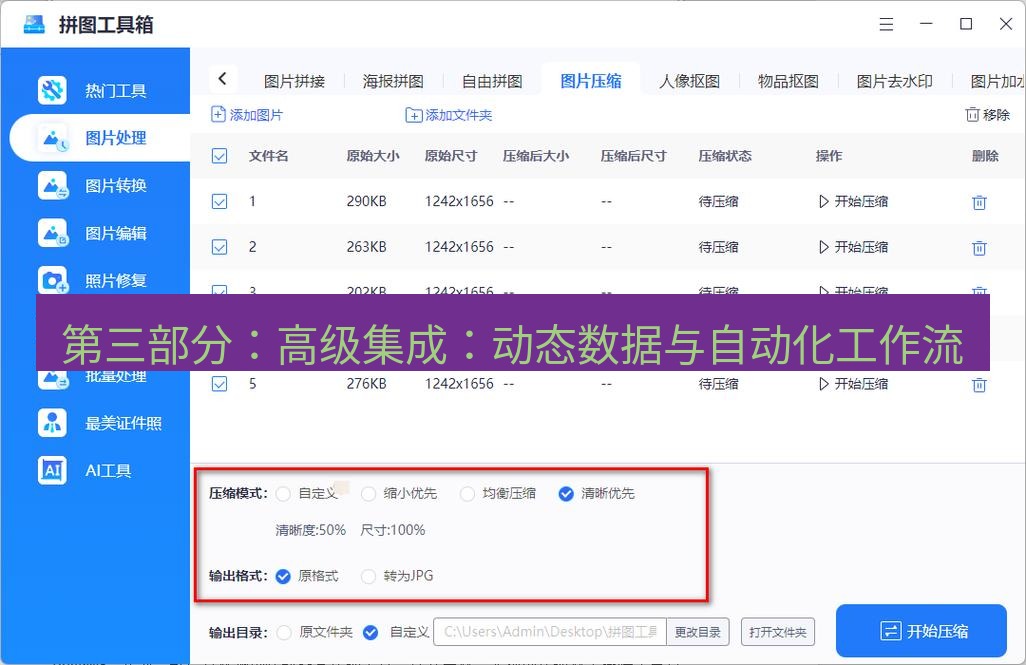Delete file 2 with trash icon
The width and height of the screenshot is (1026, 665).
pyautogui.click(x=979, y=247)
